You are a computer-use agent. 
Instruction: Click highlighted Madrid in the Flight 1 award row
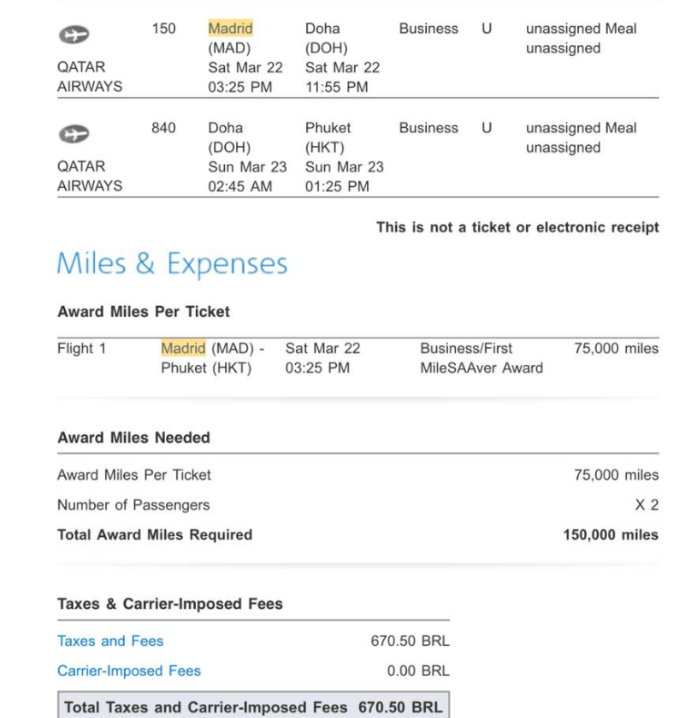point(183,349)
